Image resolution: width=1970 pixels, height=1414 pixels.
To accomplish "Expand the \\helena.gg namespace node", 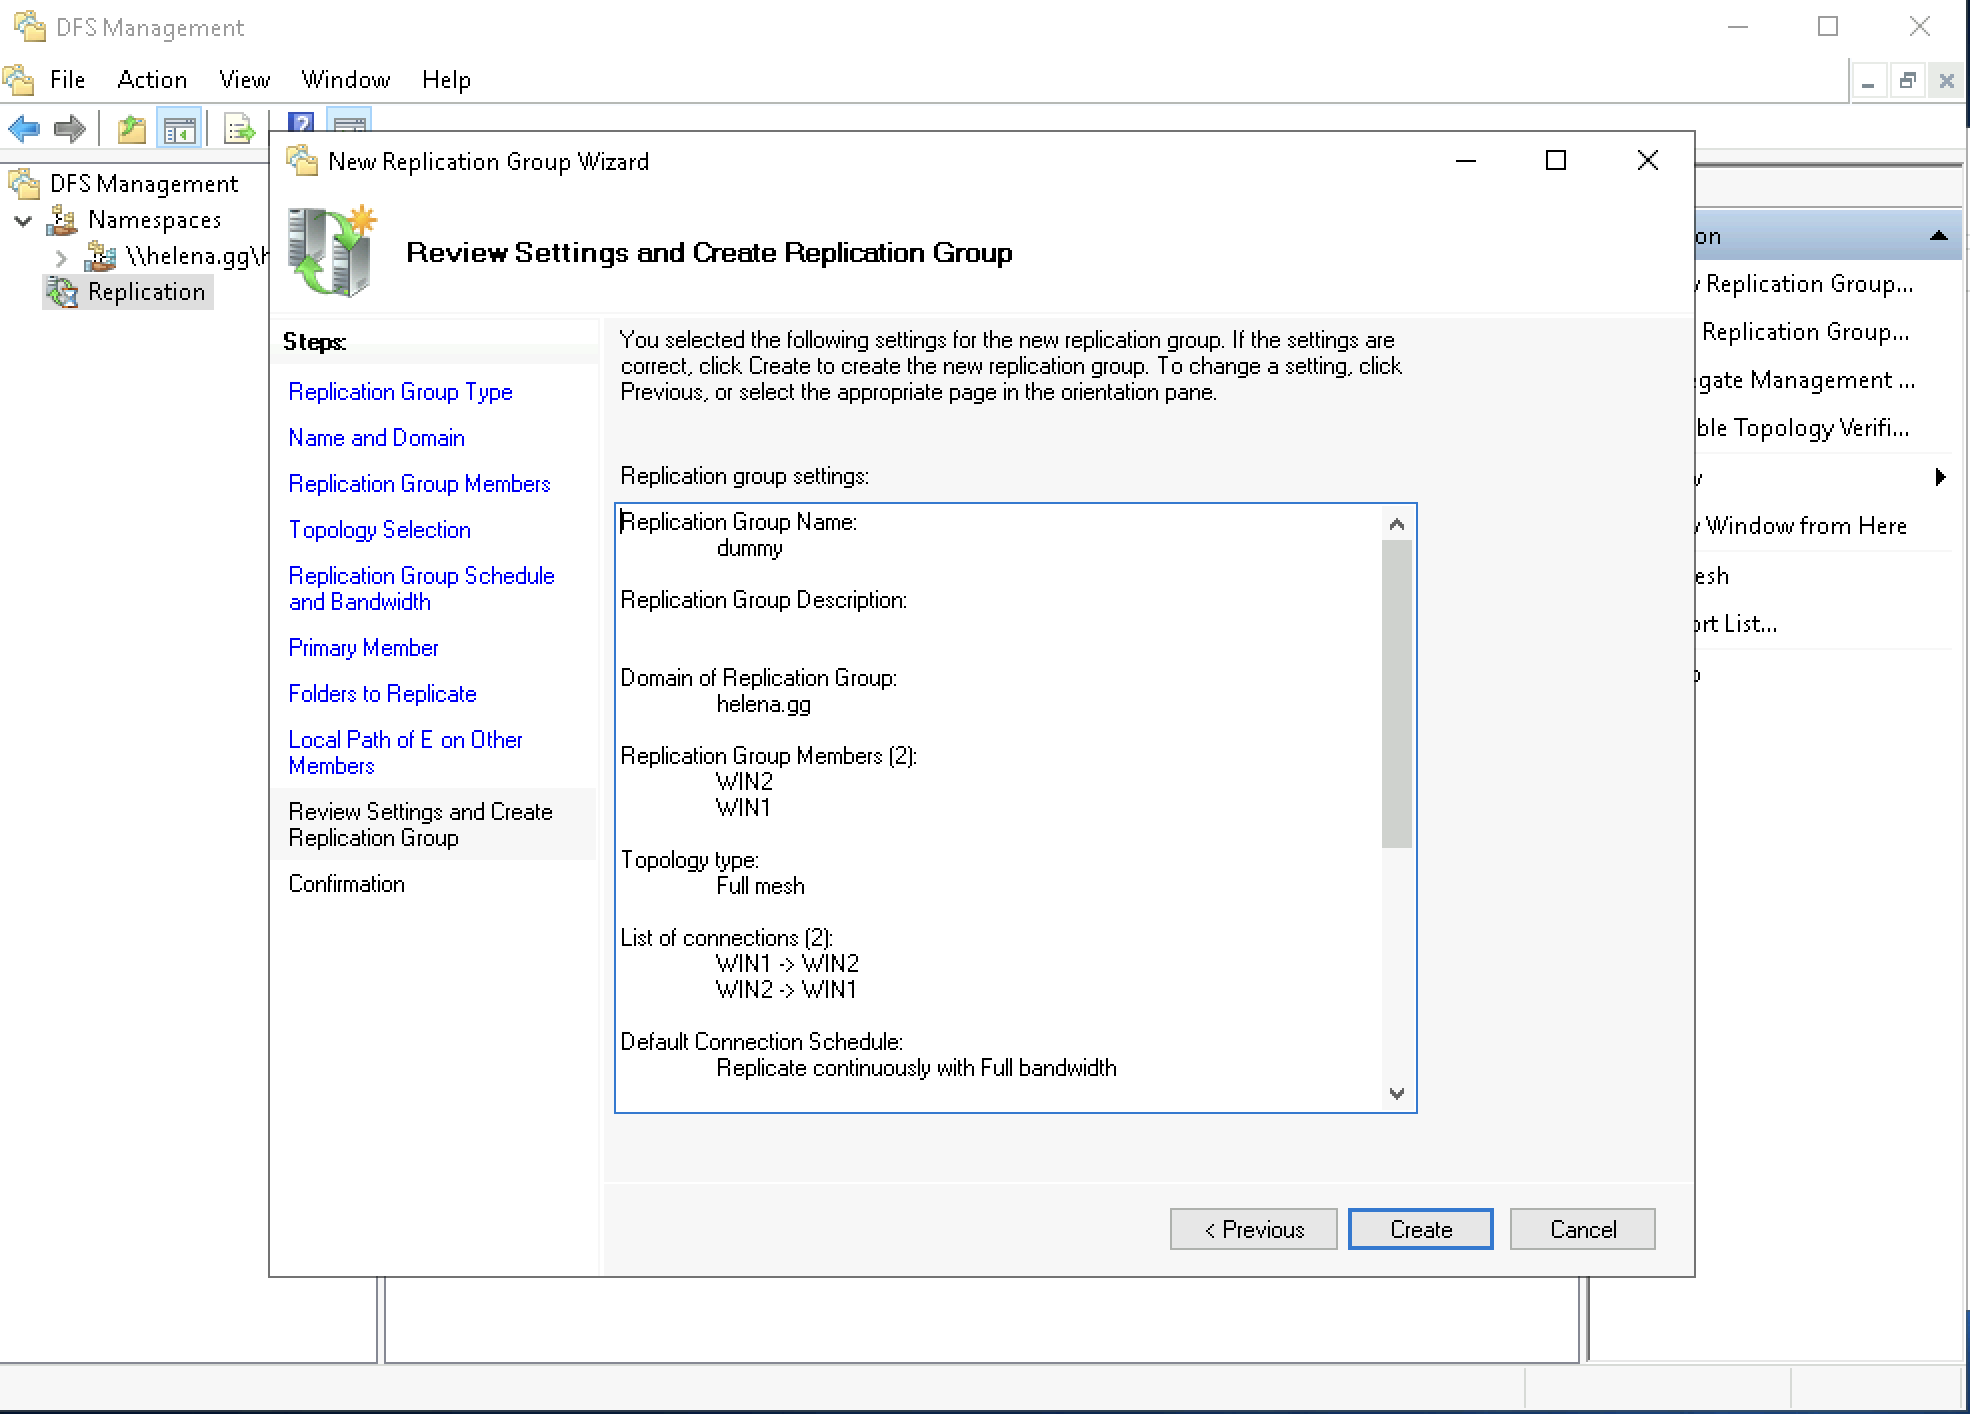I will [x=61, y=257].
